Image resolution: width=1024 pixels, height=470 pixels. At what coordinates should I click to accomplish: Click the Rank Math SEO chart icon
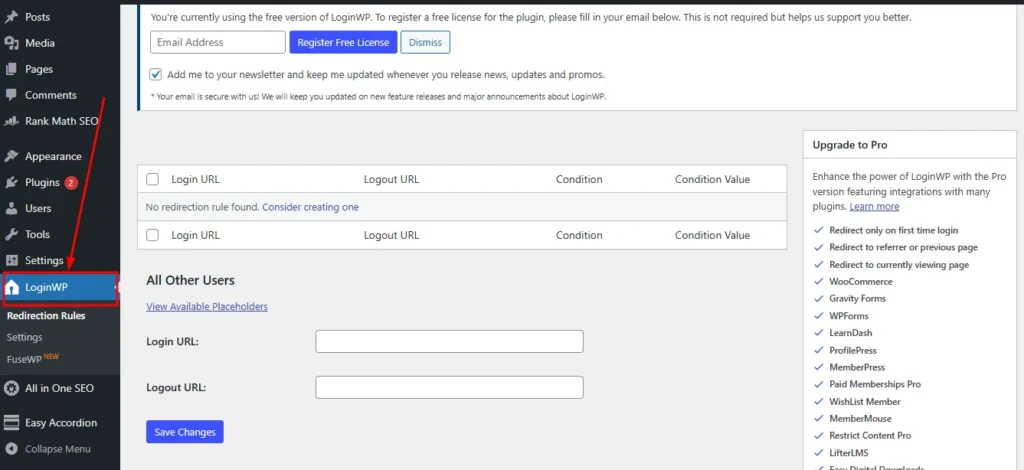[11, 121]
